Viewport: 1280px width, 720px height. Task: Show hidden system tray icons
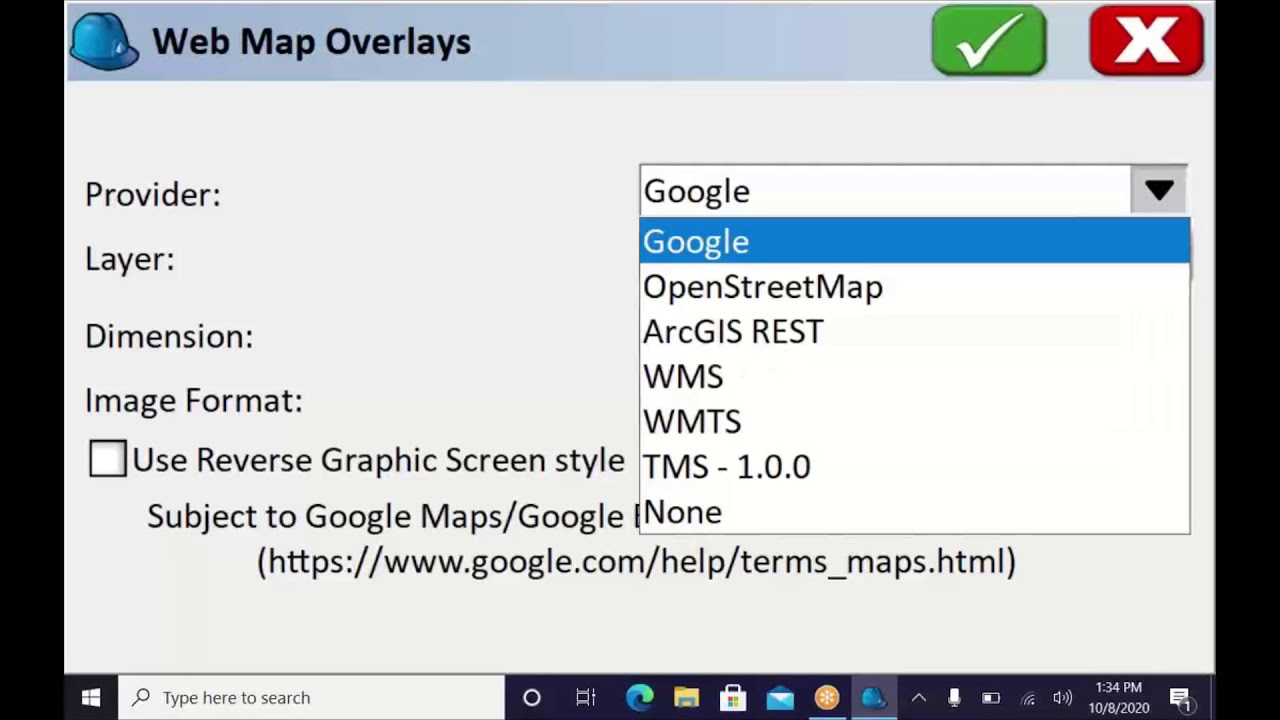point(918,698)
